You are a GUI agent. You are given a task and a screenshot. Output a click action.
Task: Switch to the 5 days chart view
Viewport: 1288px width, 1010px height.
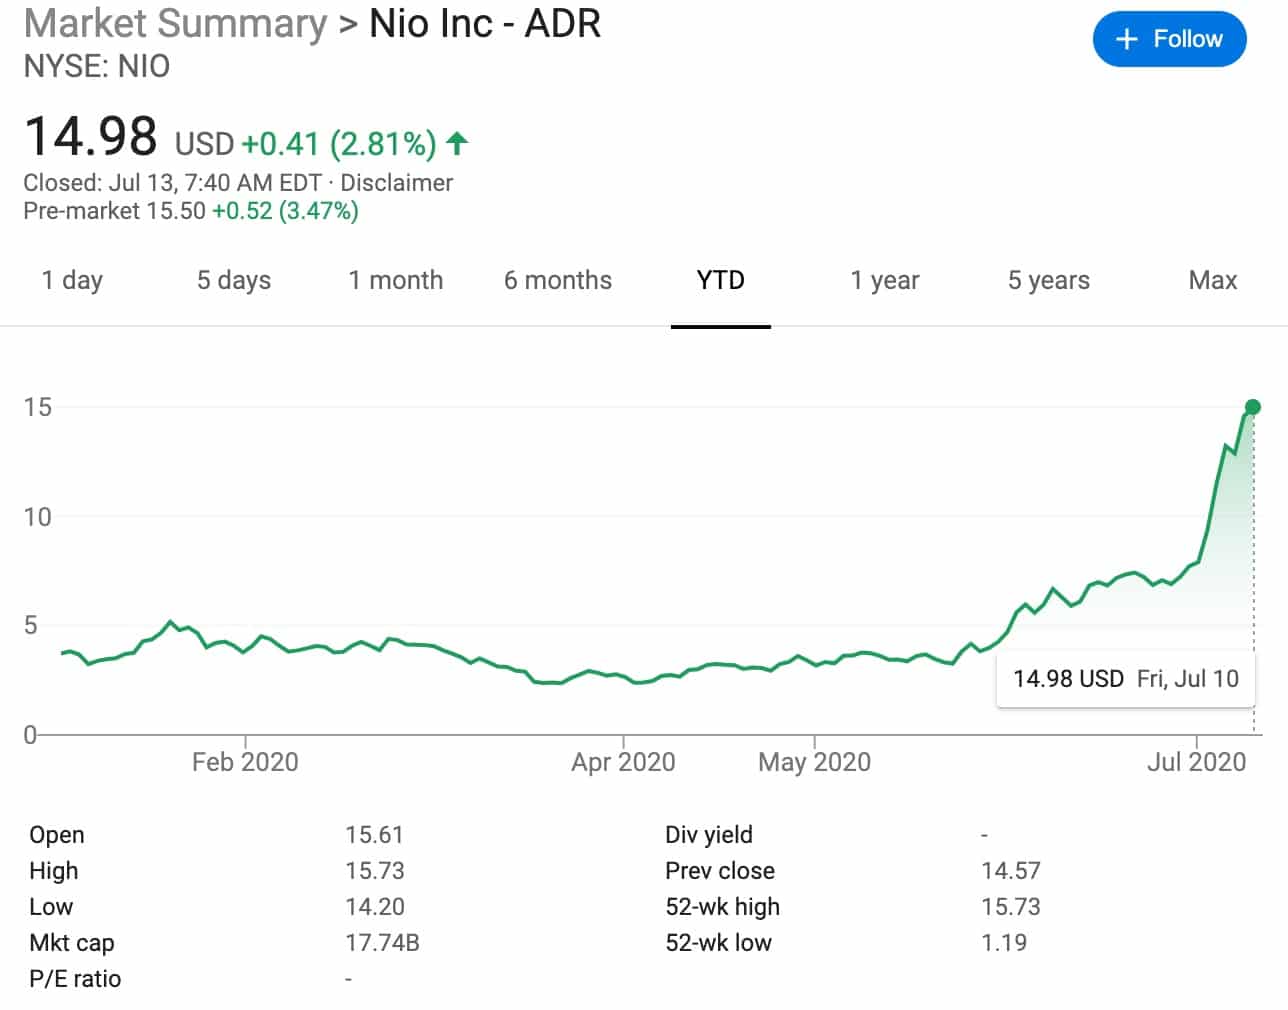233,281
